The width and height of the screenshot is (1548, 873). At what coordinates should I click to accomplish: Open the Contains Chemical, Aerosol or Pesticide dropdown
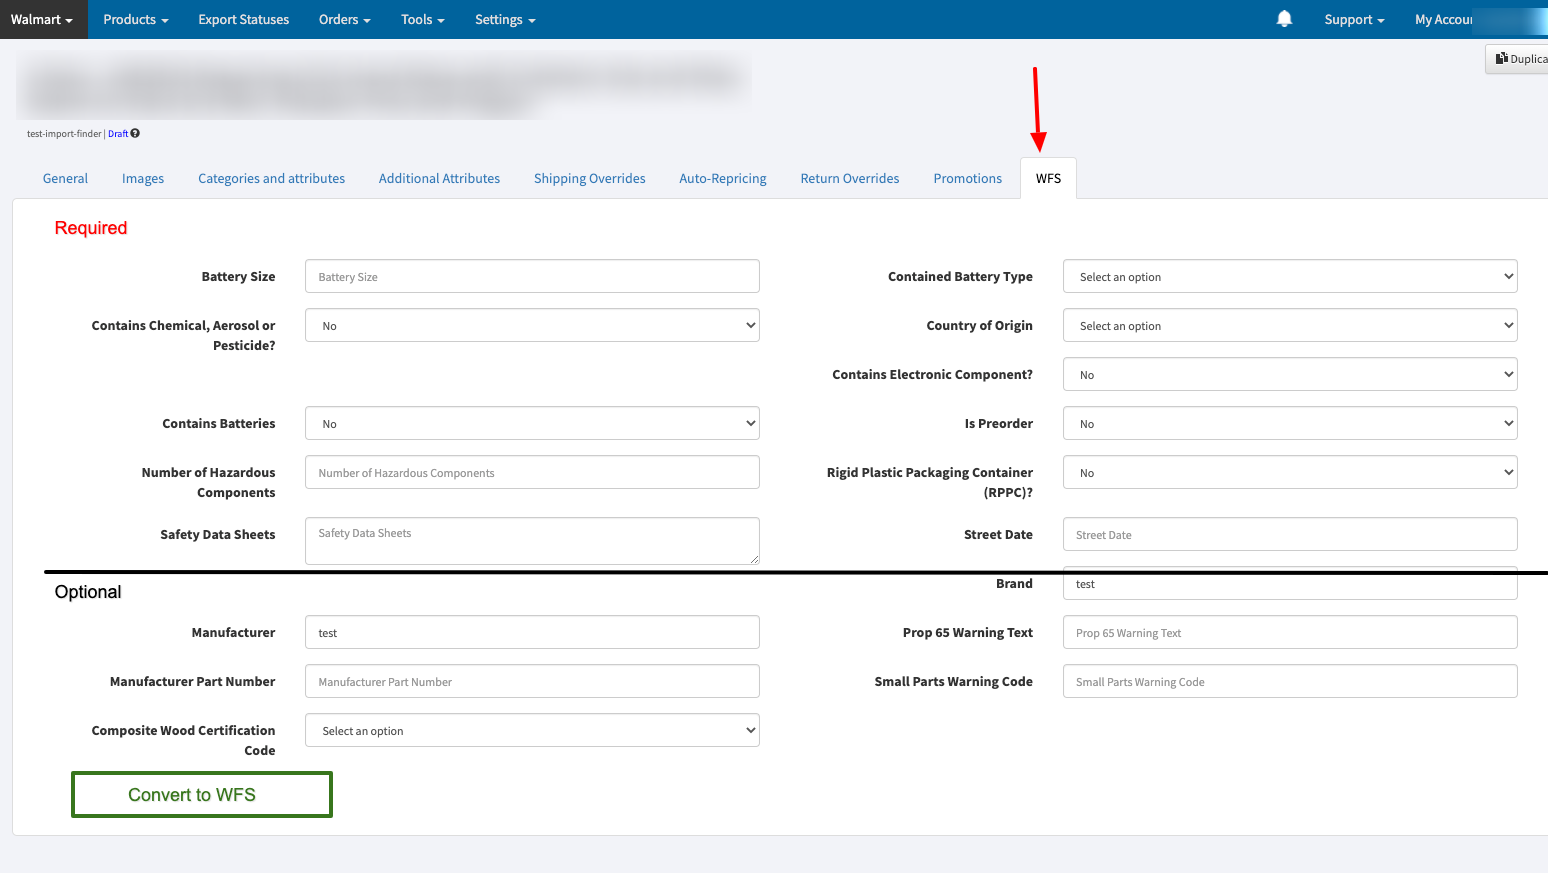pos(531,325)
